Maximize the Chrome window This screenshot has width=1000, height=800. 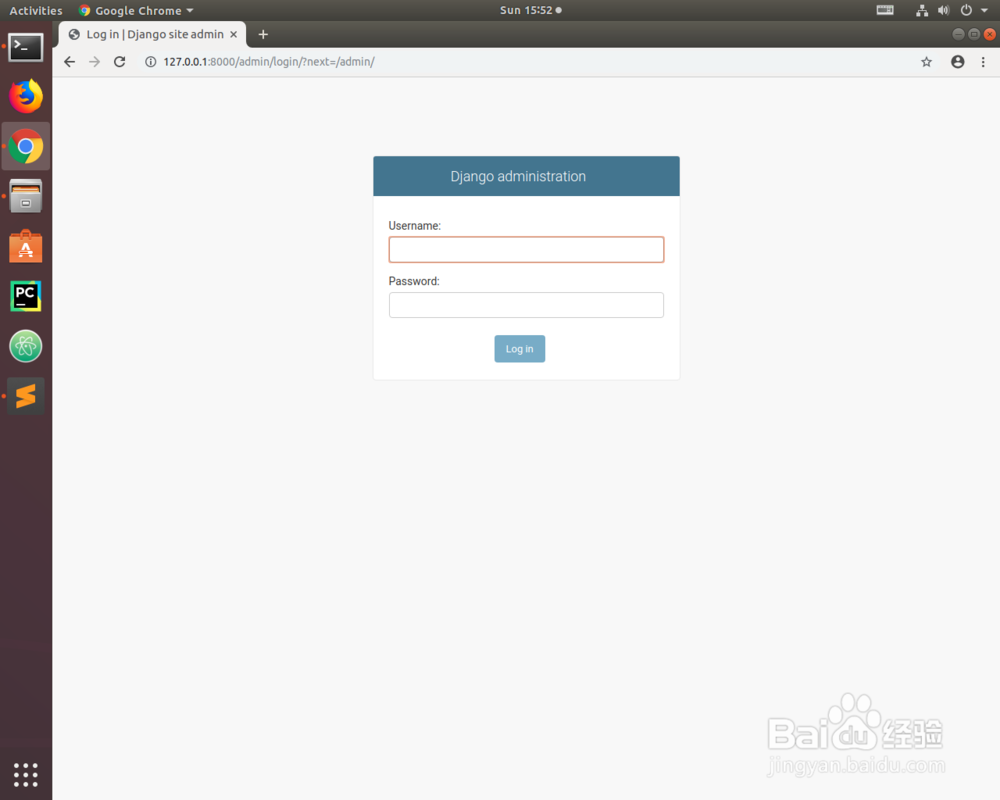974,34
